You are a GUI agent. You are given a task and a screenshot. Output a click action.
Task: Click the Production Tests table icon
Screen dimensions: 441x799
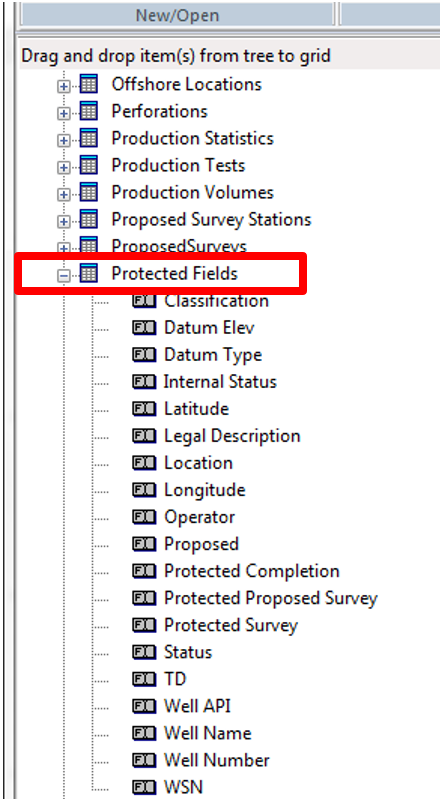point(89,165)
